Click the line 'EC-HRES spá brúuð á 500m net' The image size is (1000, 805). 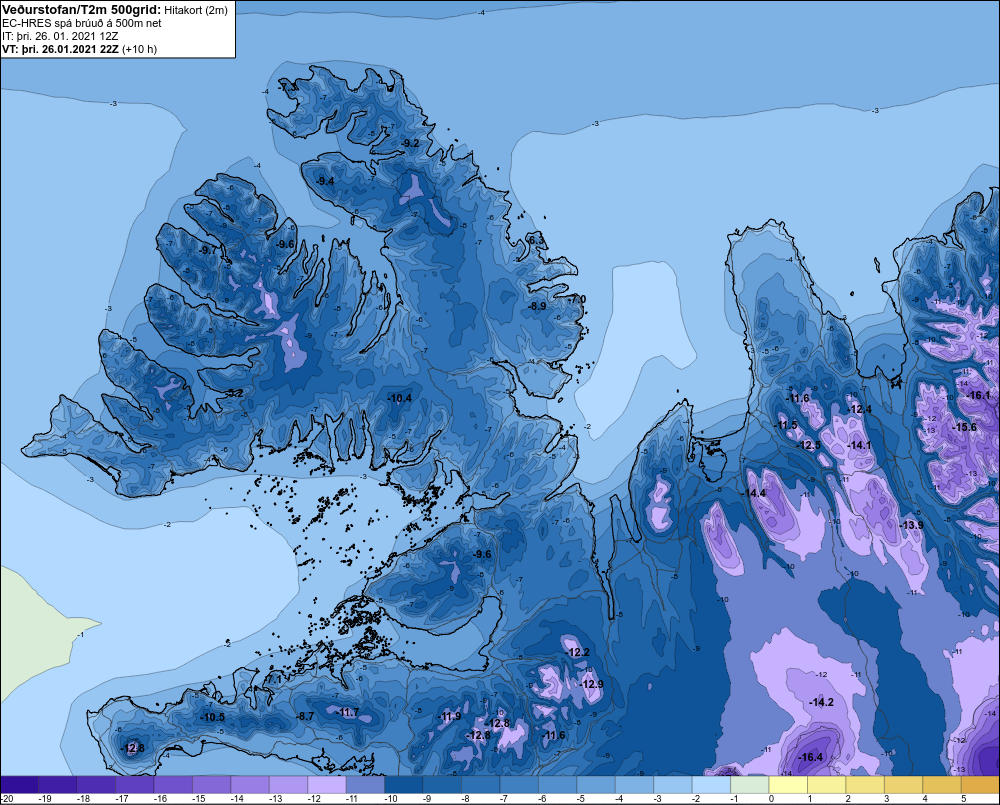click(x=82, y=23)
